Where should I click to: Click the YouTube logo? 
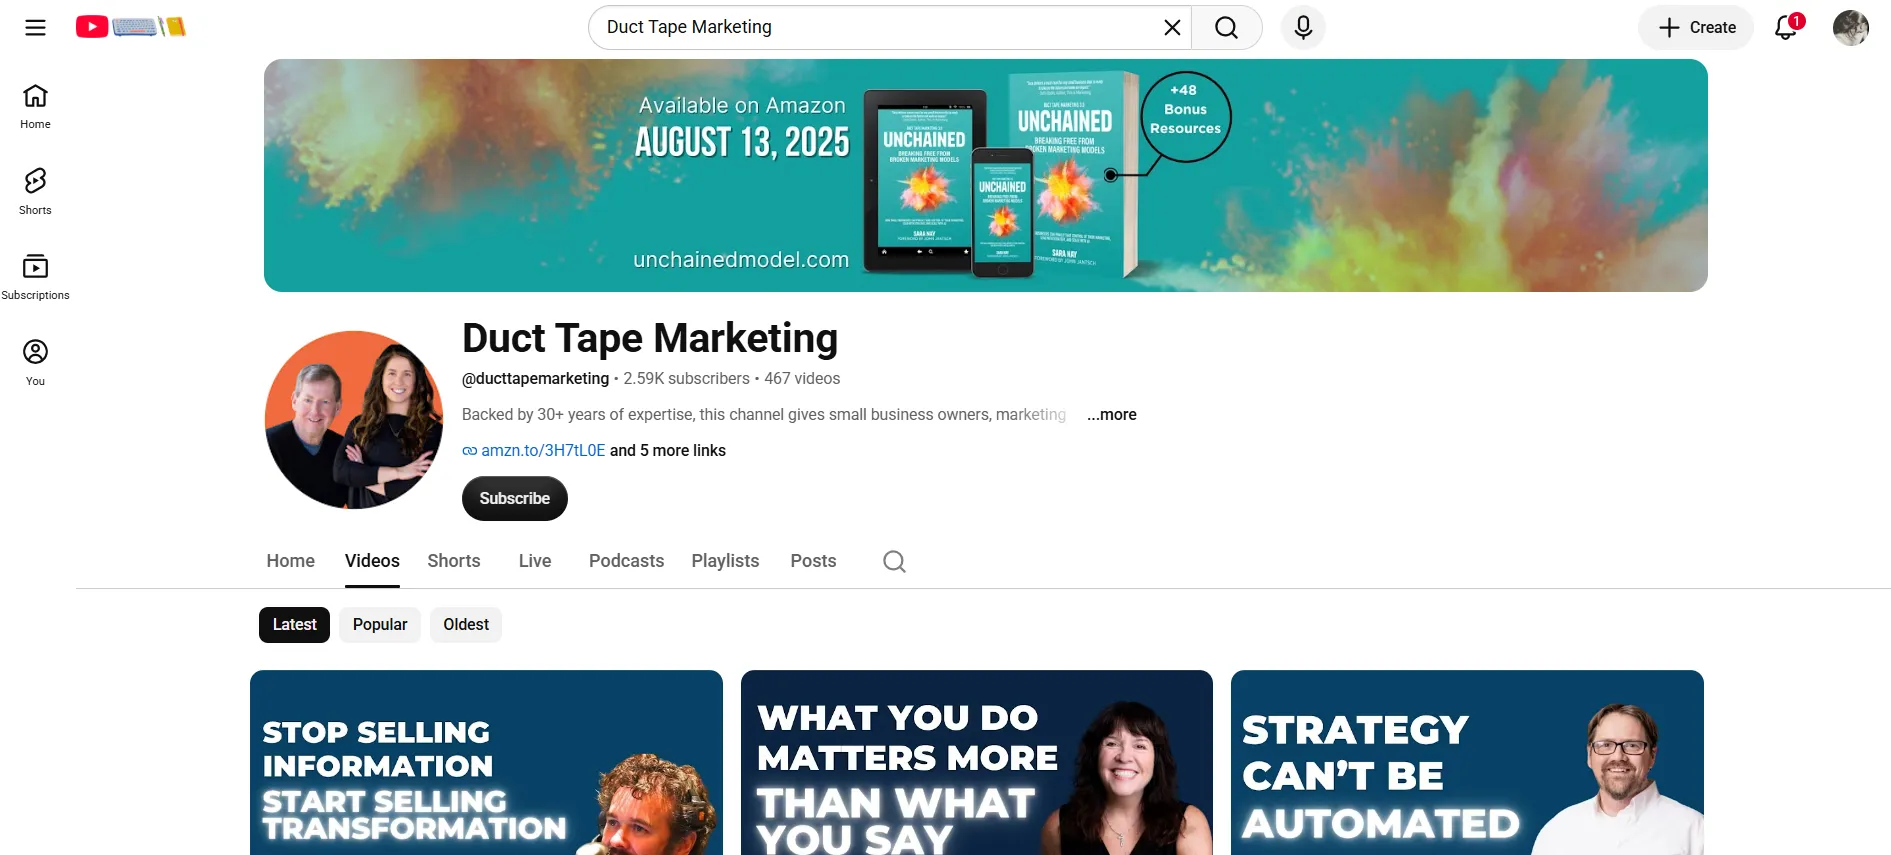[x=131, y=27]
